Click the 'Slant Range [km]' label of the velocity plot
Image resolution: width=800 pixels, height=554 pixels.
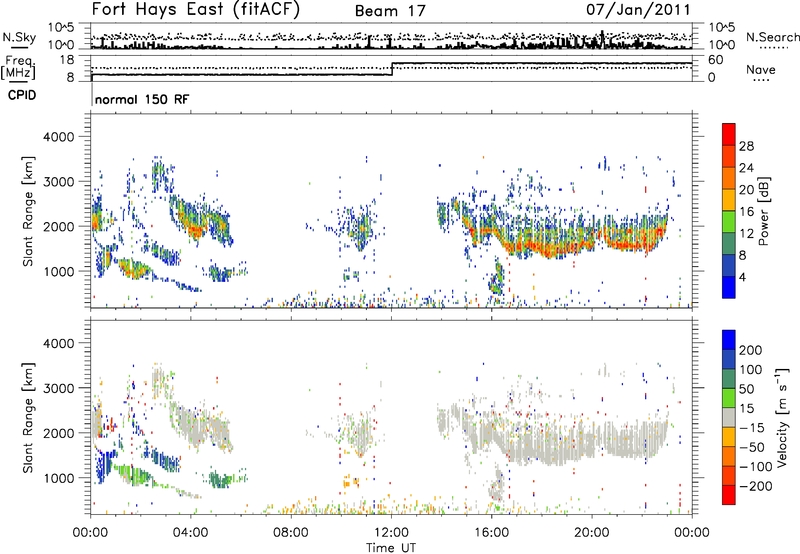tap(28, 417)
